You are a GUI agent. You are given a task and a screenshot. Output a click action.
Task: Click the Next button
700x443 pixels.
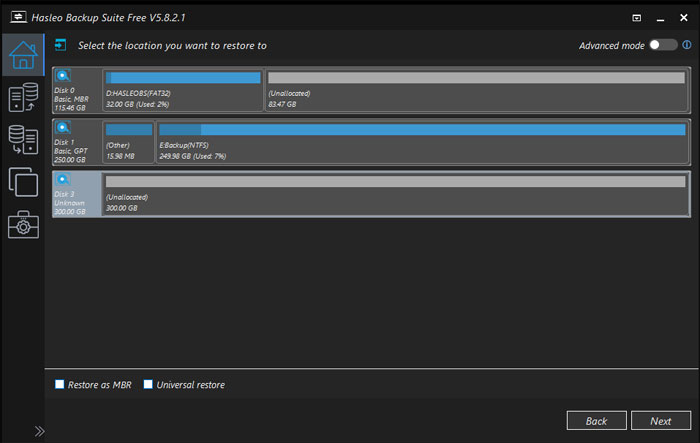[x=661, y=421]
